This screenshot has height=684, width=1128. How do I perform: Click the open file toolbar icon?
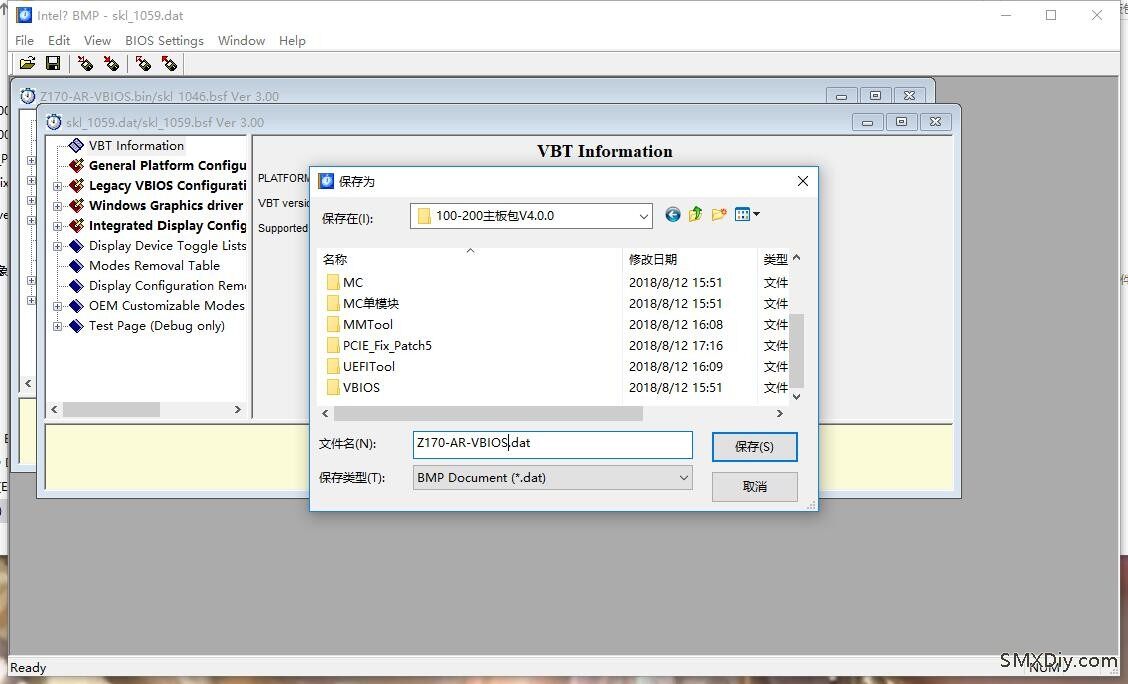(27, 63)
